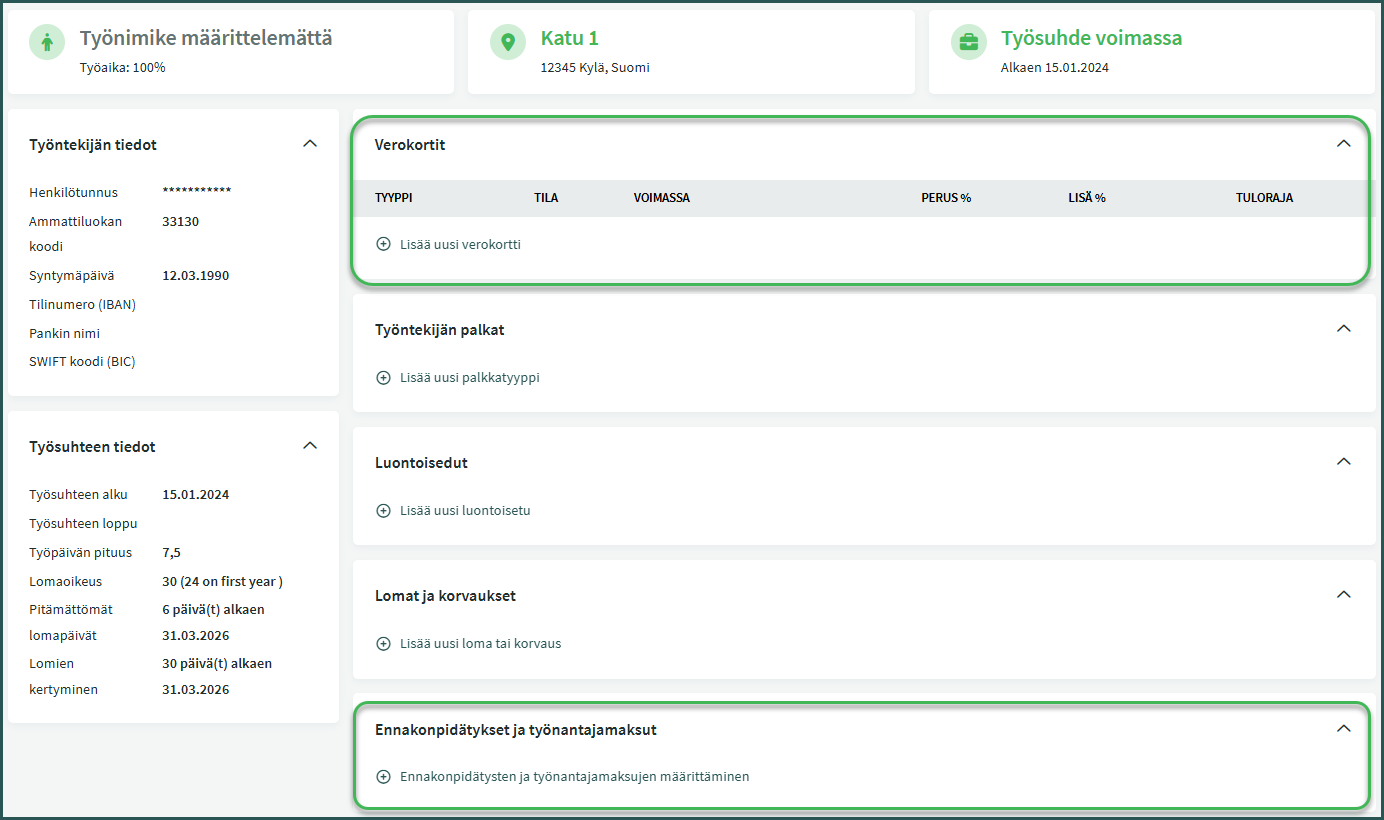
Task: Collapse the Lomat ja korvaukset section
Action: (1343, 595)
